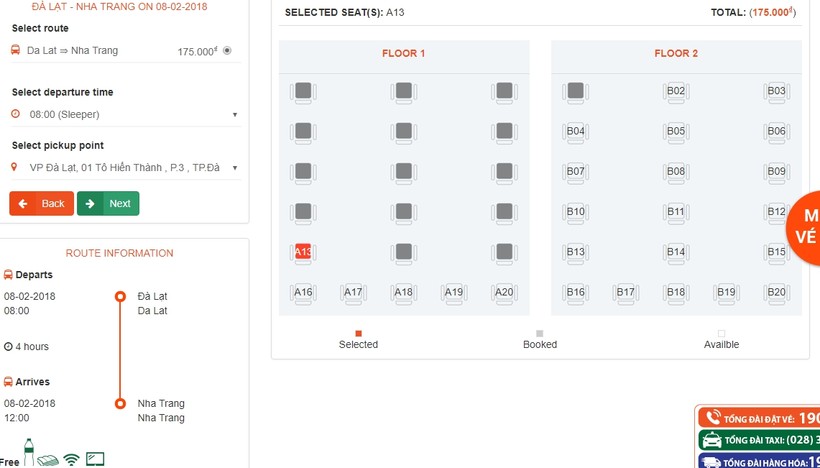Click seat B20 on Floor 2
Screen dimensions: 820x468
point(777,293)
